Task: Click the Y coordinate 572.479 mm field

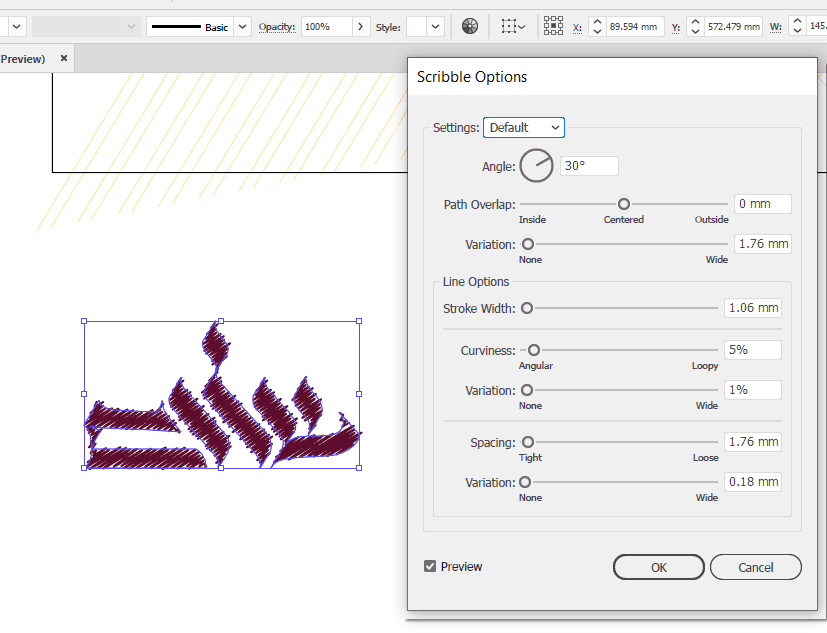Action: click(x=733, y=26)
